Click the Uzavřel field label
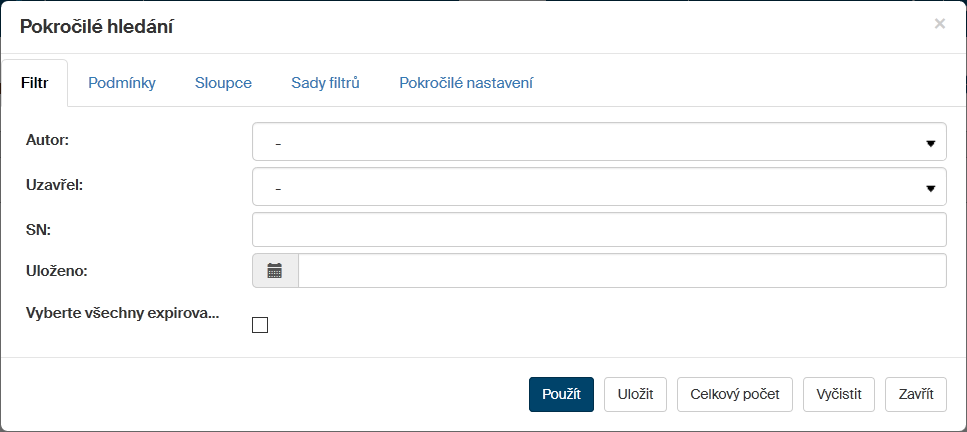Screen dimensions: 967x432 [x=53, y=185]
